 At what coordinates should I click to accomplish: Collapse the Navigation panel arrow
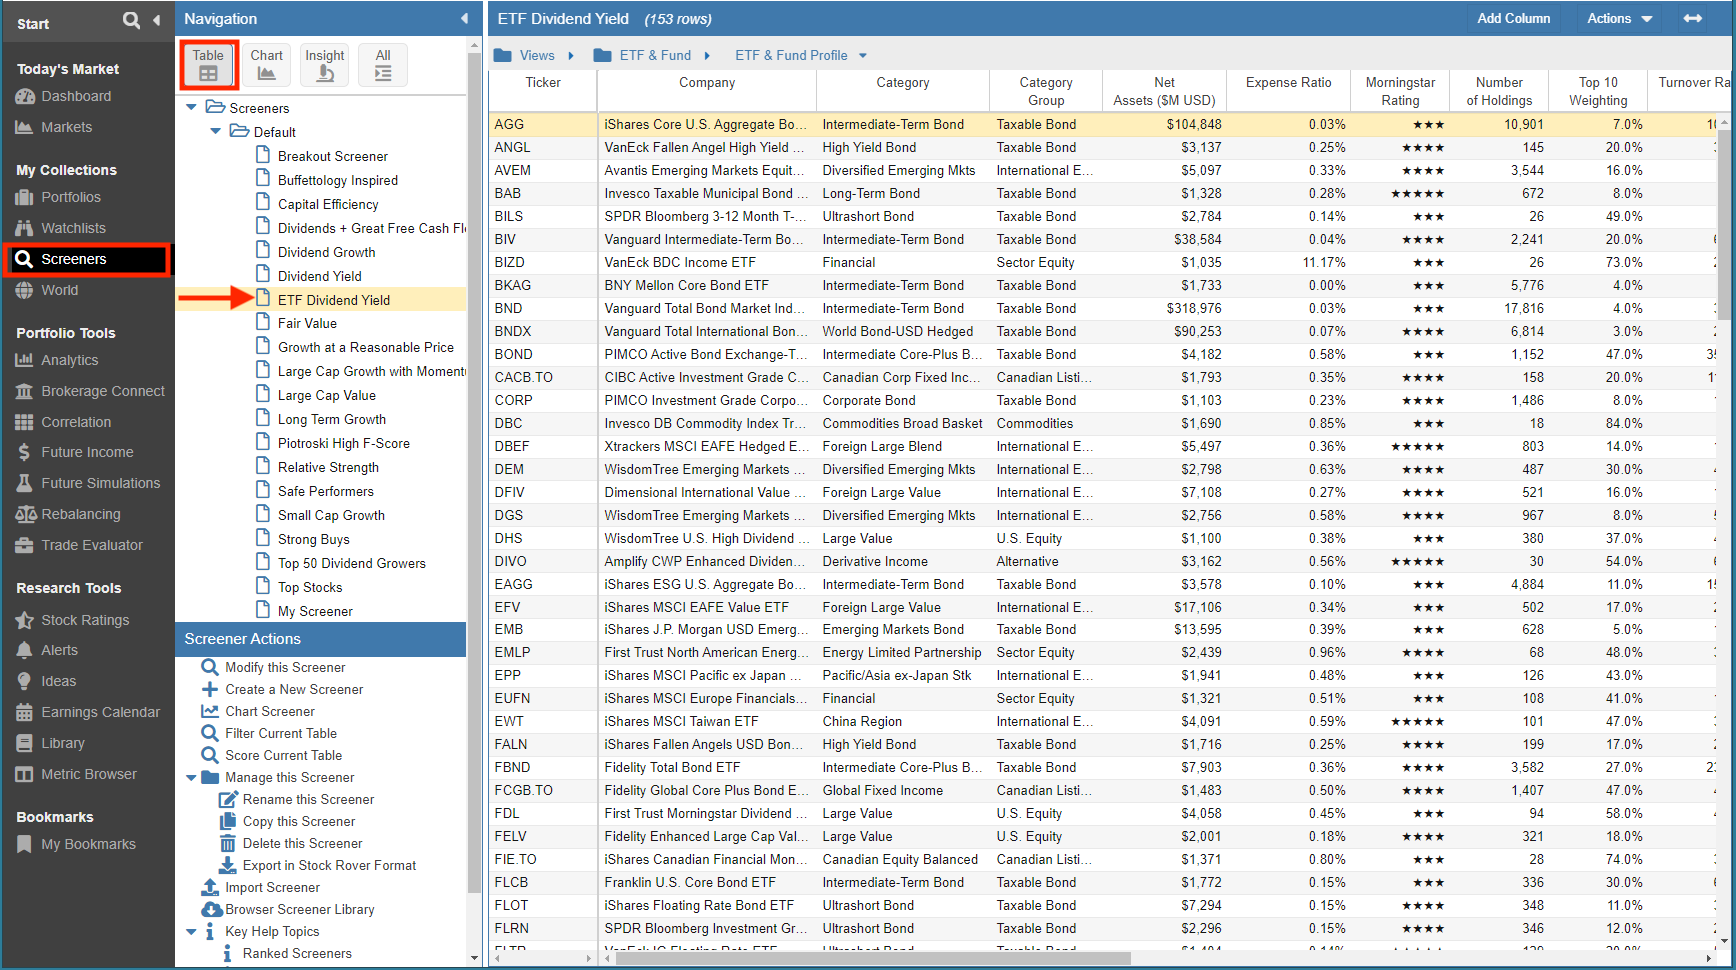(464, 19)
